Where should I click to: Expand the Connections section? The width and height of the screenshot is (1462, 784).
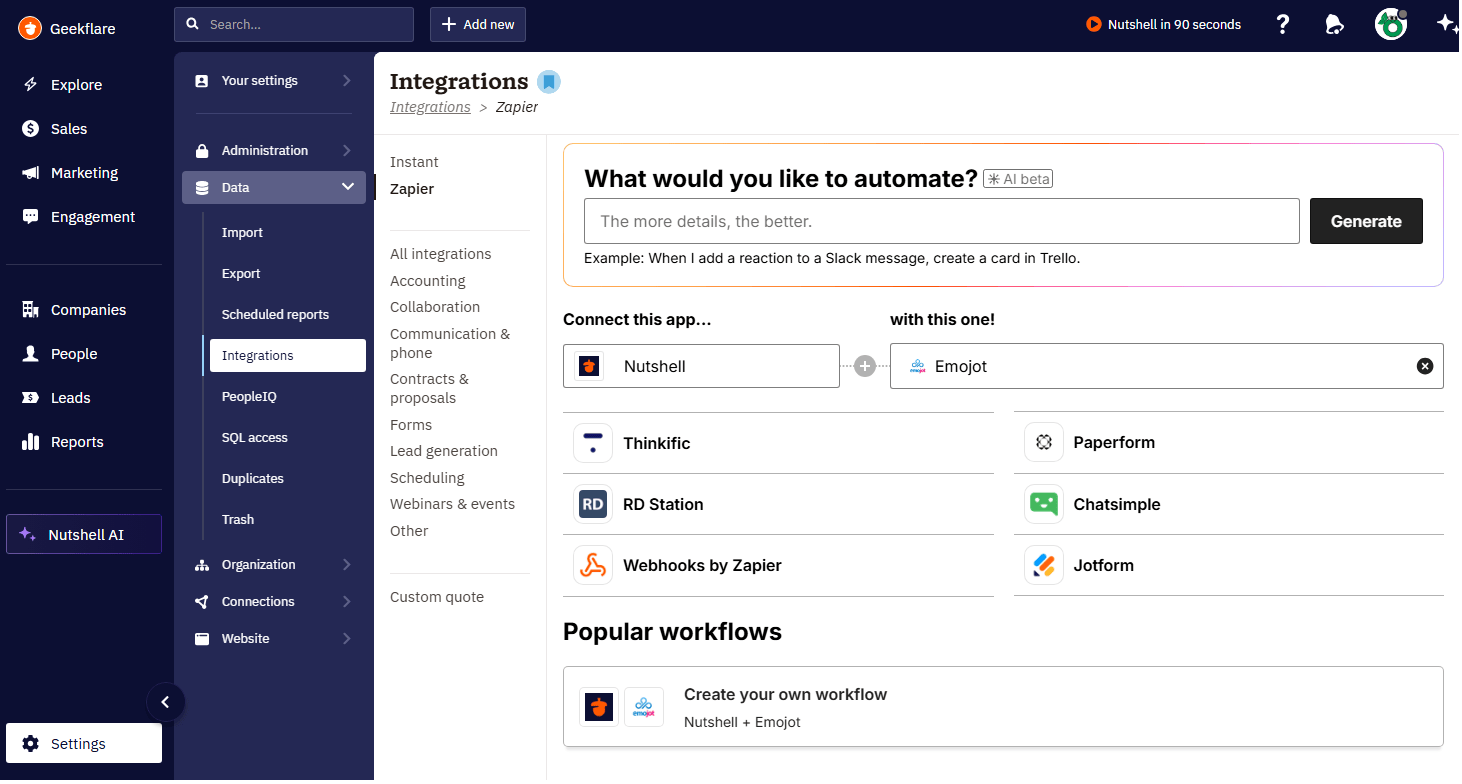(274, 602)
